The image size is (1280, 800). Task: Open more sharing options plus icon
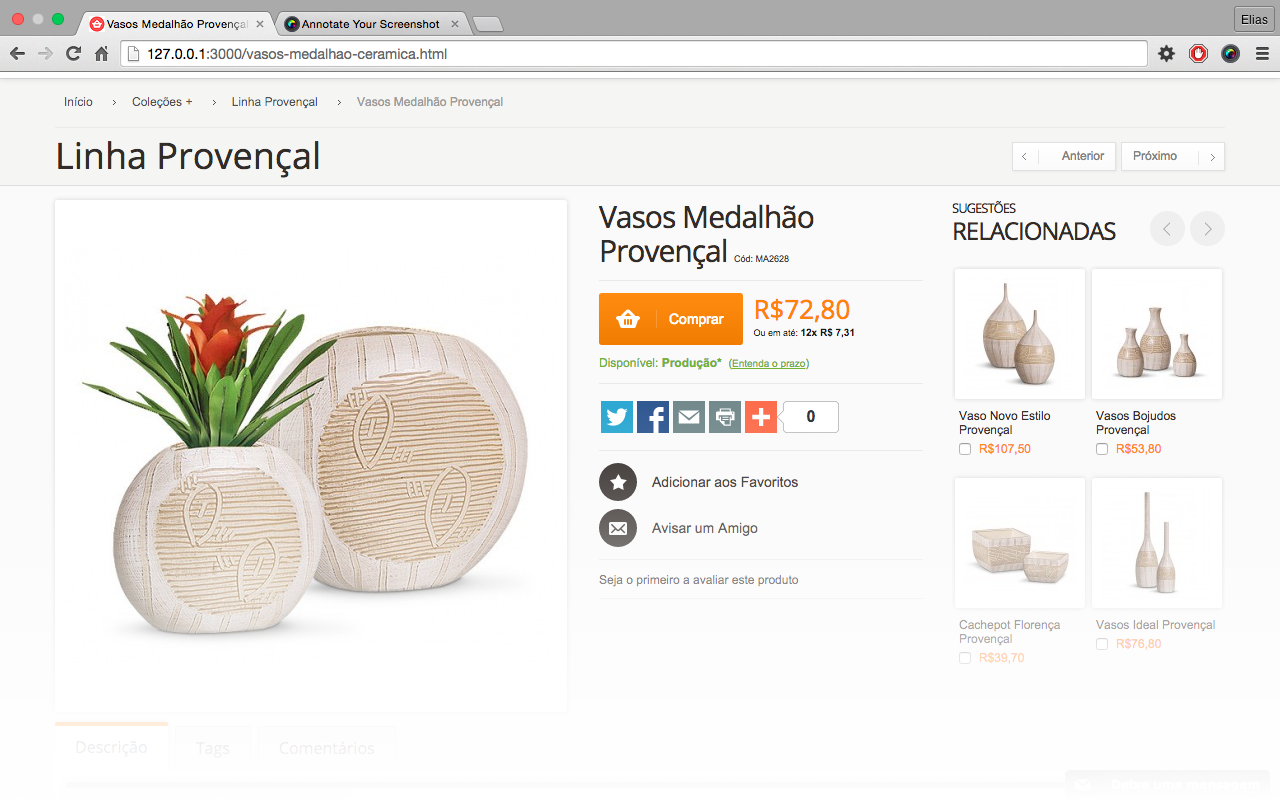(x=761, y=417)
